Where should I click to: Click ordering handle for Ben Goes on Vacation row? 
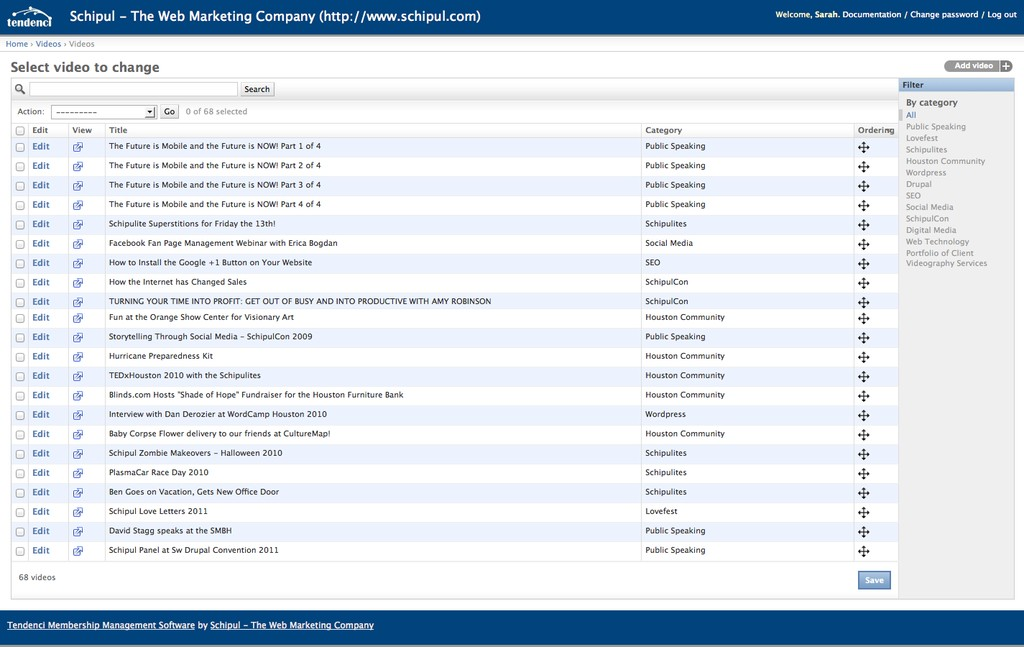pyautogui.click(x=863, y=493)
